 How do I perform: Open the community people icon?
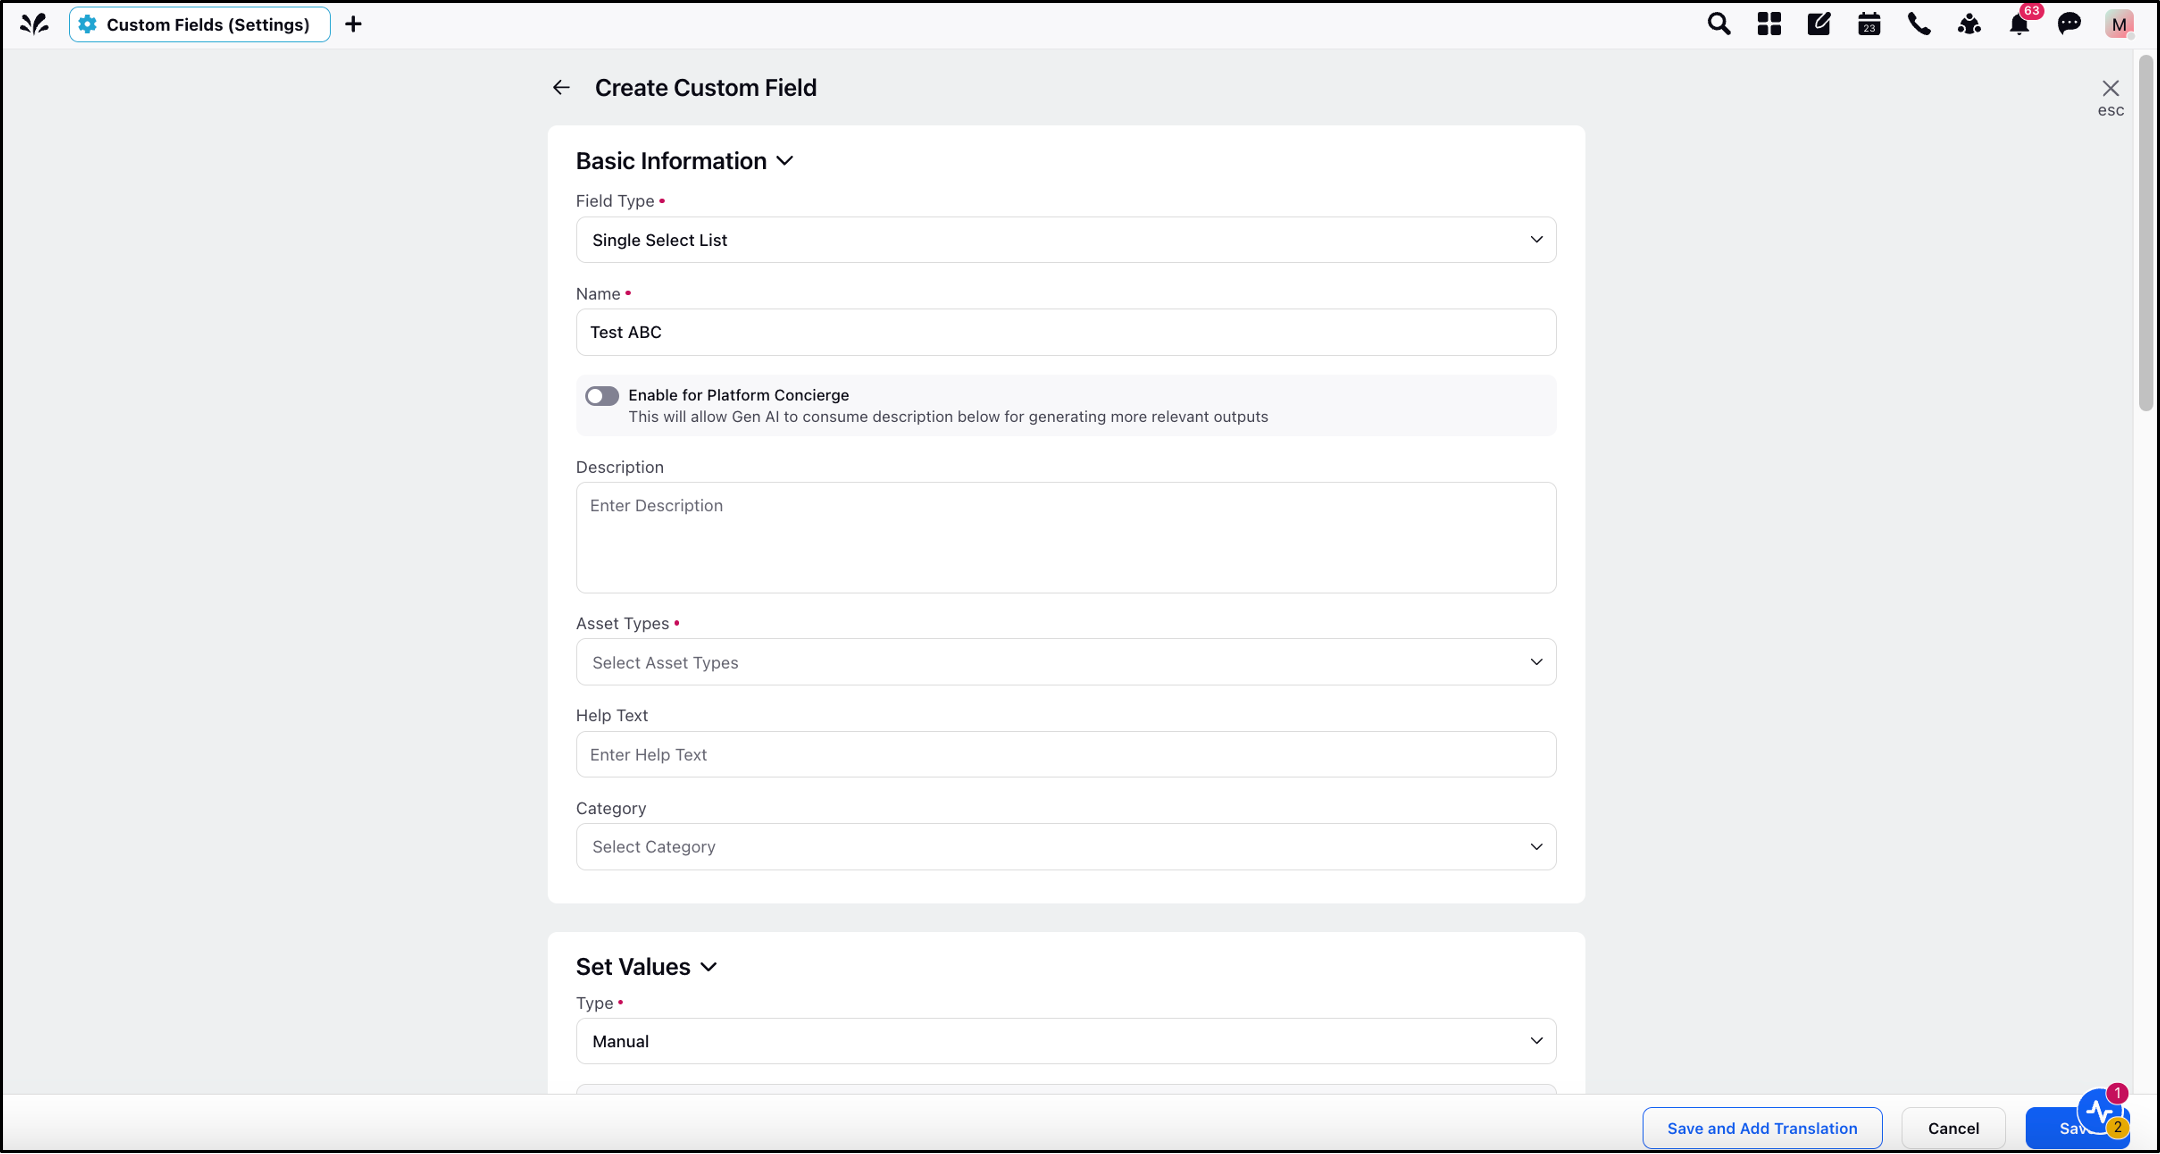[x=1969, y=24]
